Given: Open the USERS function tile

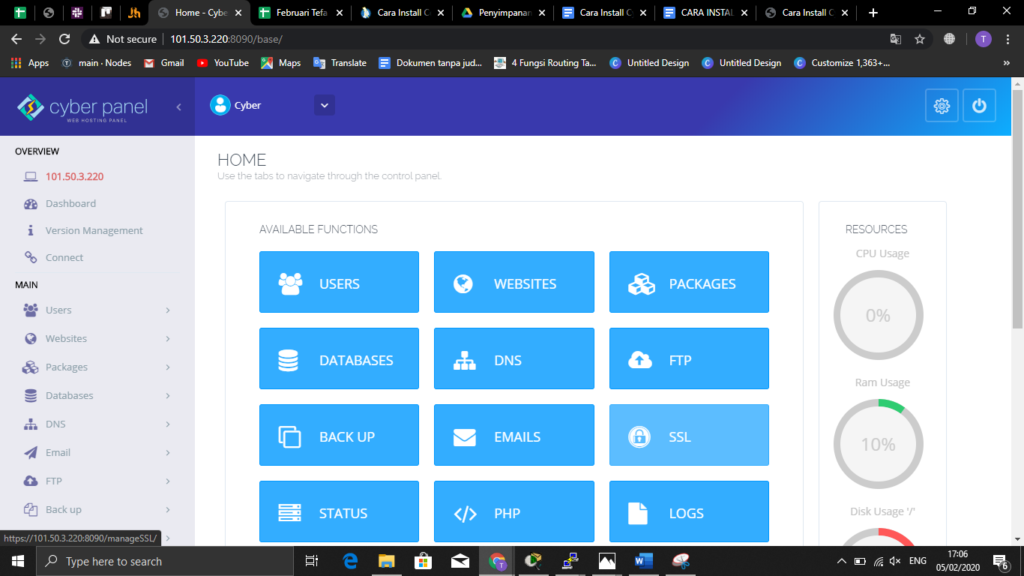Looking at the screenshot, I should tap(339, 282).
